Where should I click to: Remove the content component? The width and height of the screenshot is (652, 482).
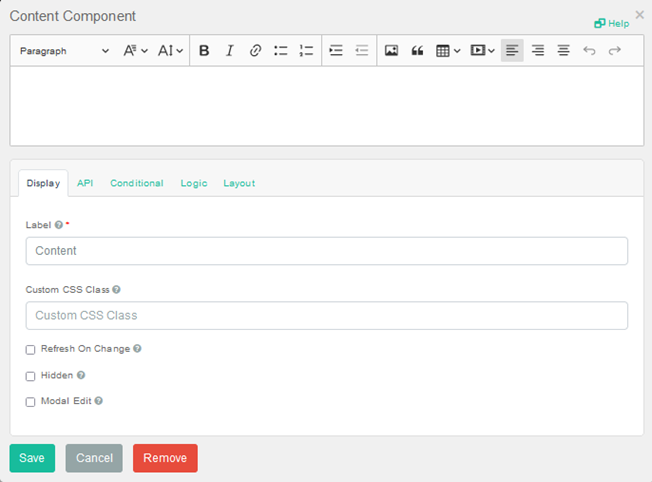[x=165, y=458]
